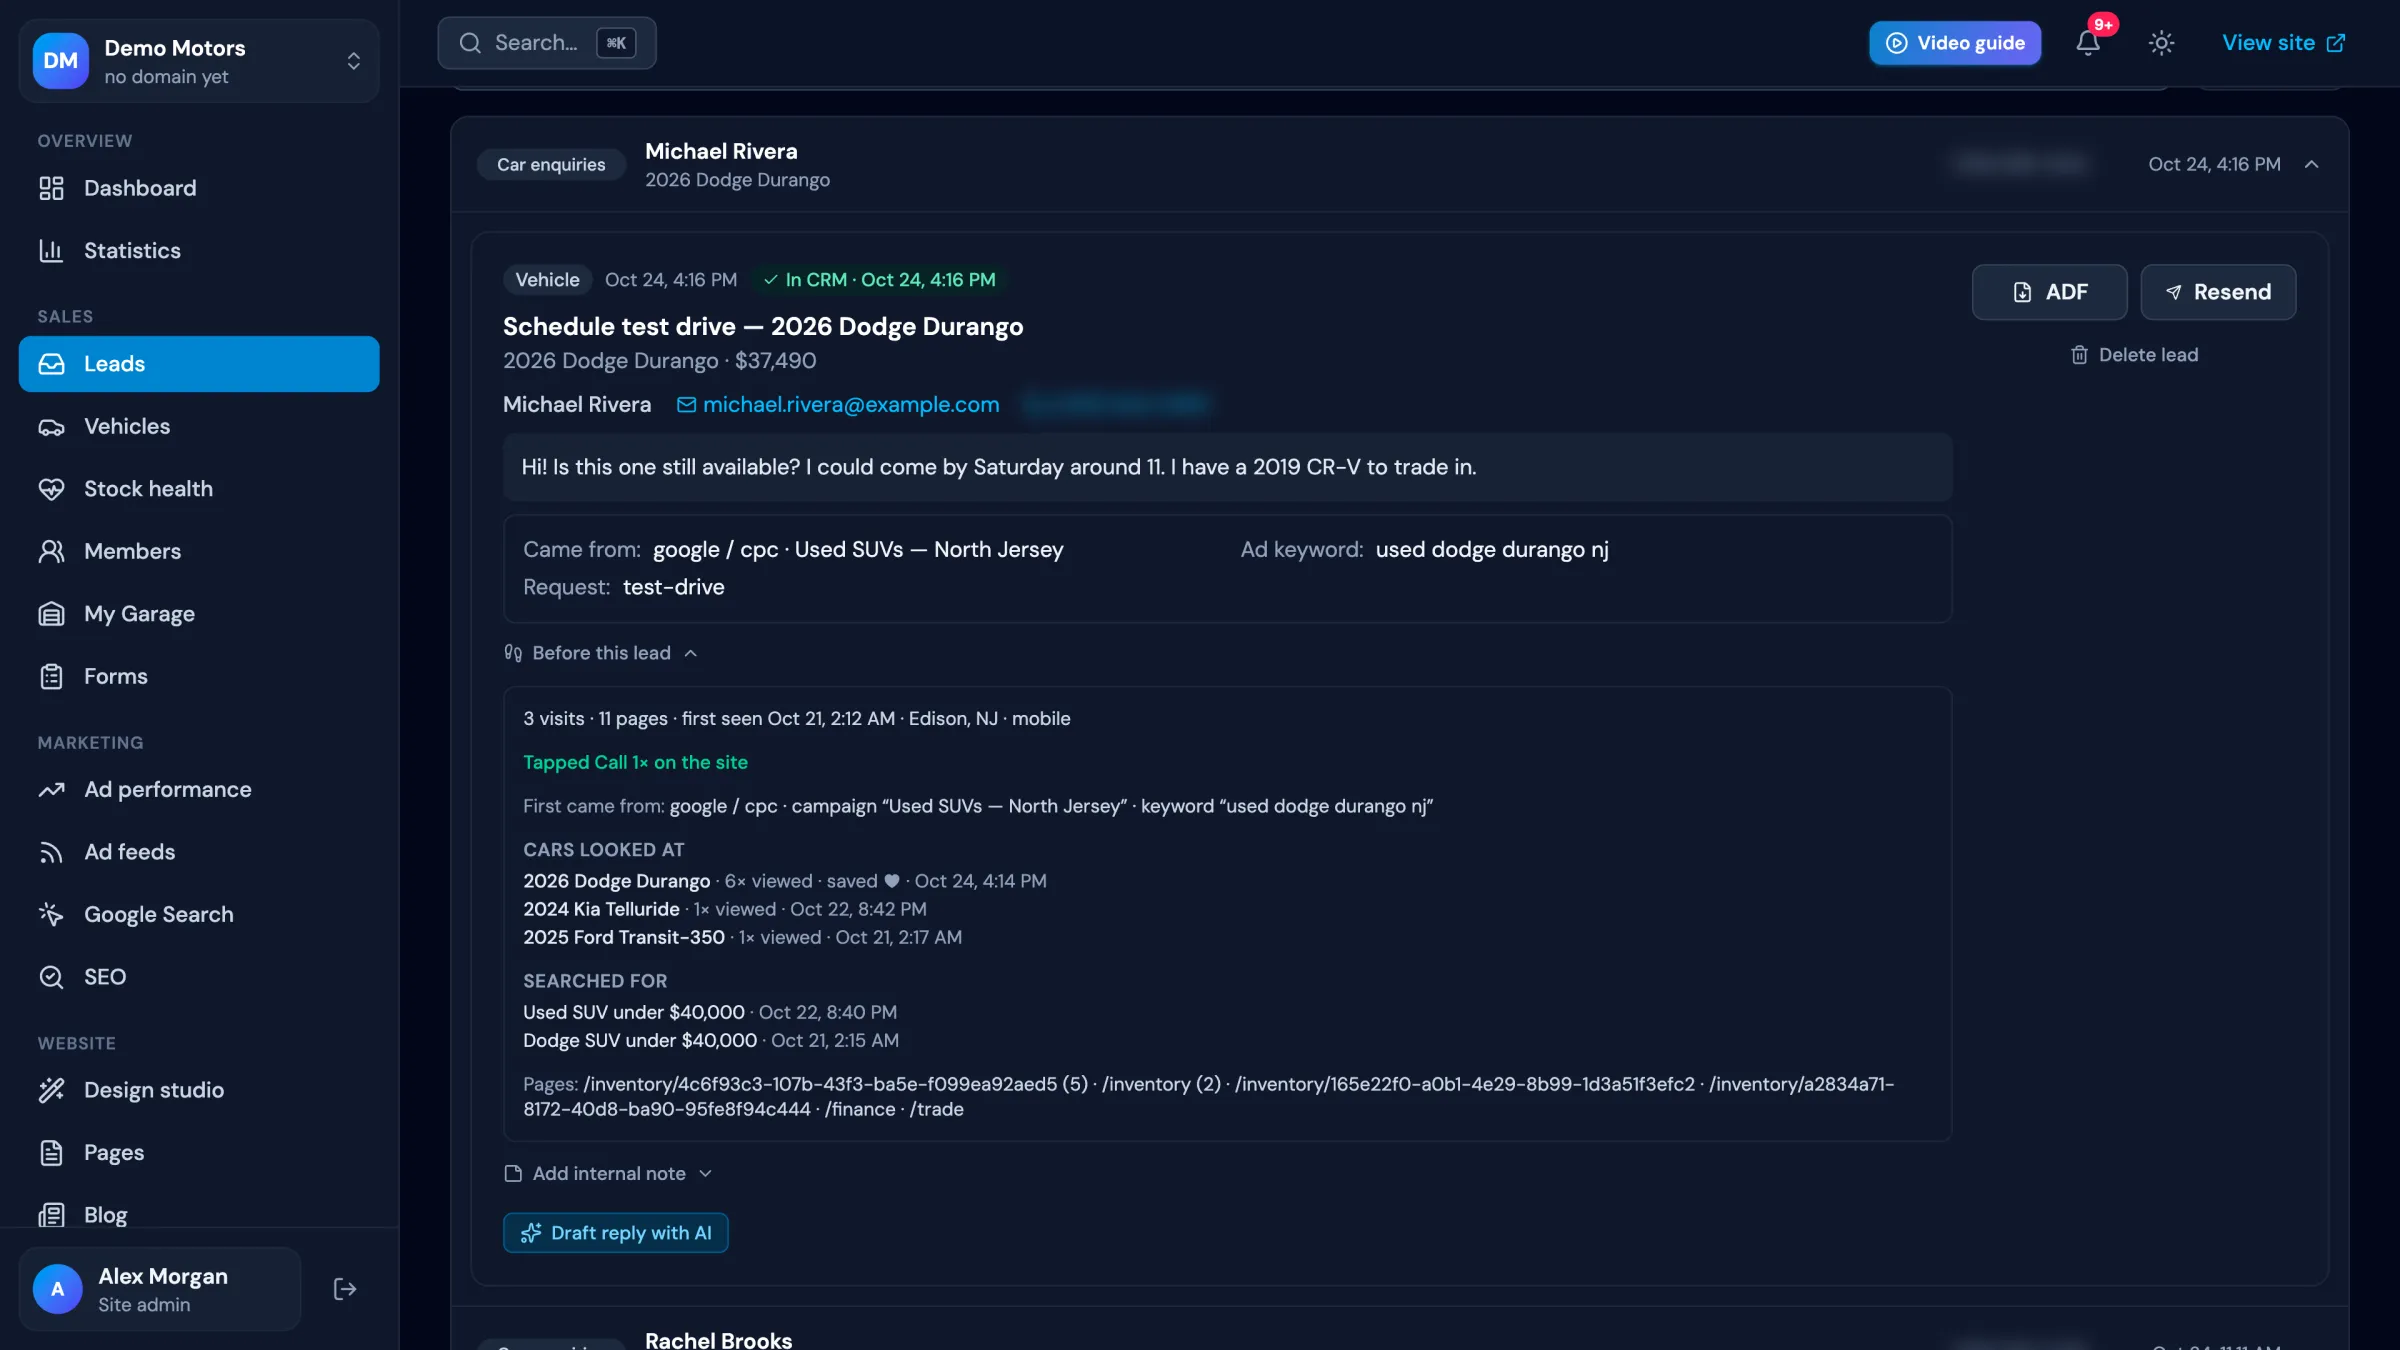Click the Stock health heart icon
The height and width of the screenshot is (1350, 2400).
(x=51, y=489)
